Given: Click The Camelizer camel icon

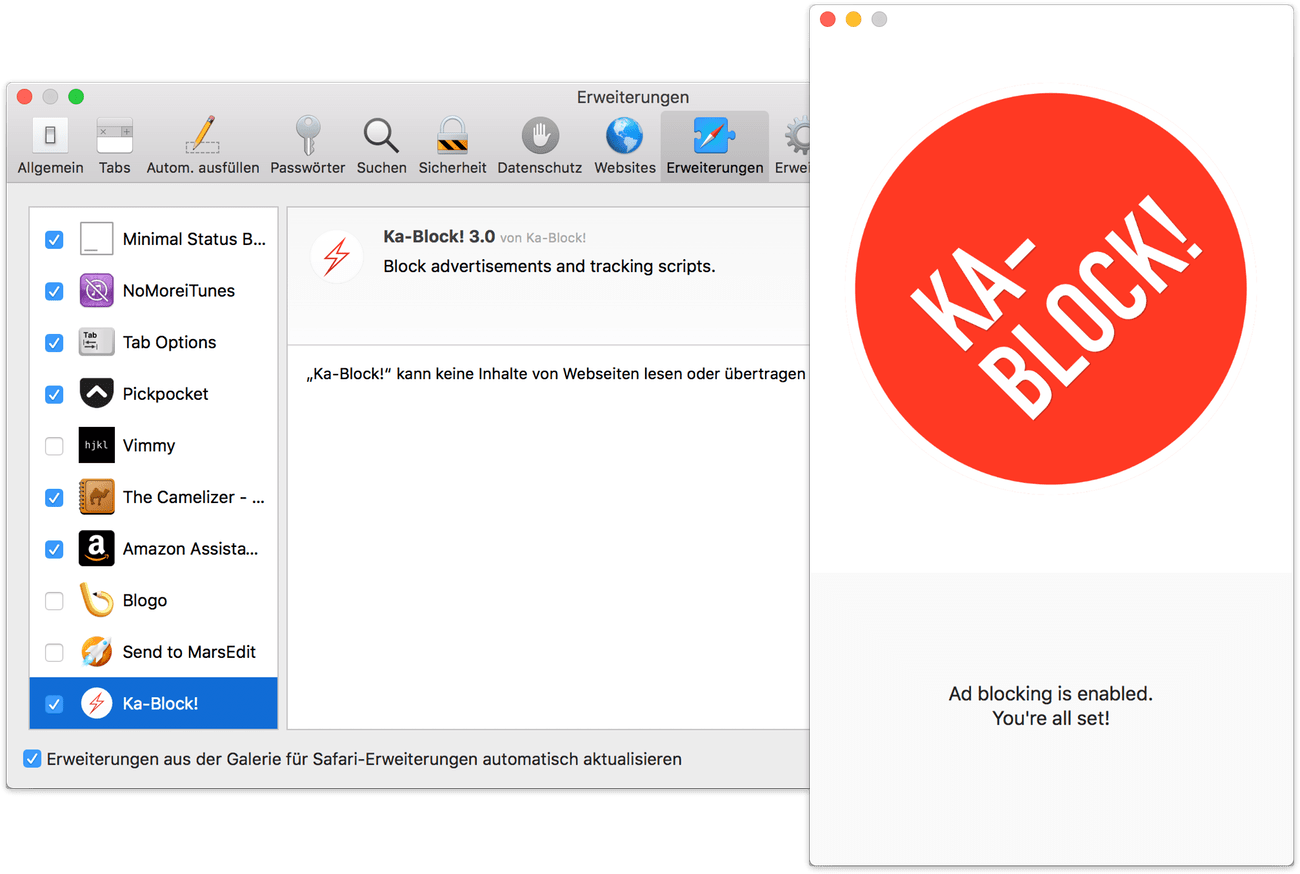Looking at the screenshot, I should click(x=97, y=497).
